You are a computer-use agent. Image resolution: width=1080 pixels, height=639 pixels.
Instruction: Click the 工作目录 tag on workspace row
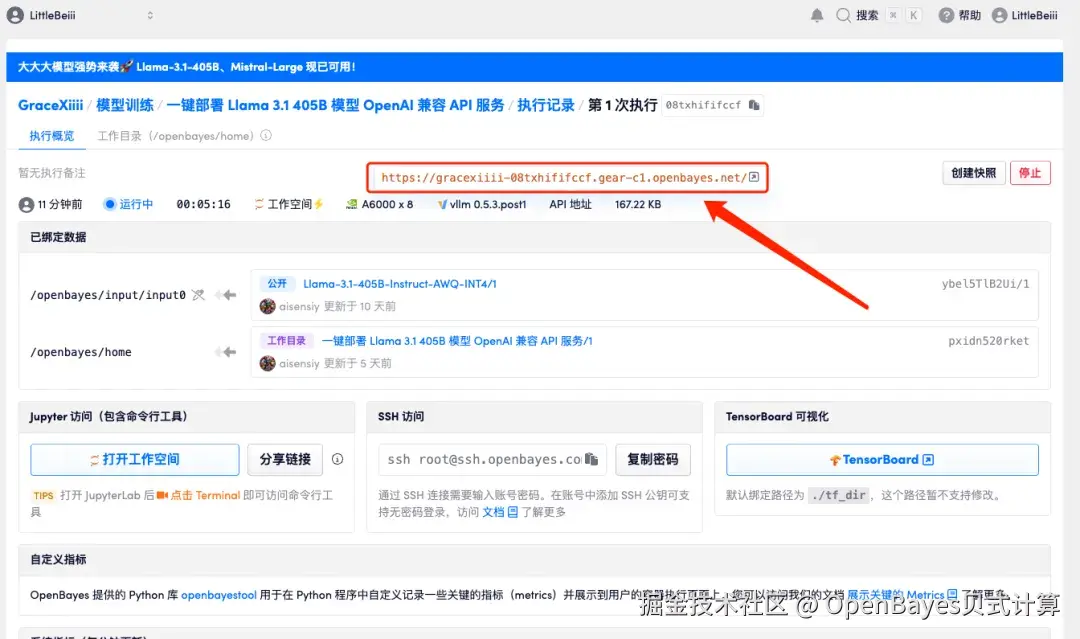coord(286,341)
